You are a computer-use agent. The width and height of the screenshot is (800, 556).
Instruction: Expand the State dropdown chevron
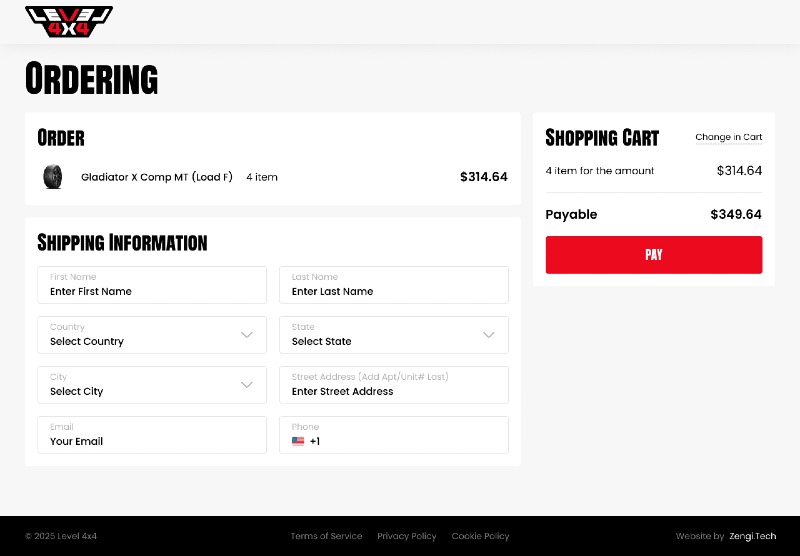[x=489, y=335]
